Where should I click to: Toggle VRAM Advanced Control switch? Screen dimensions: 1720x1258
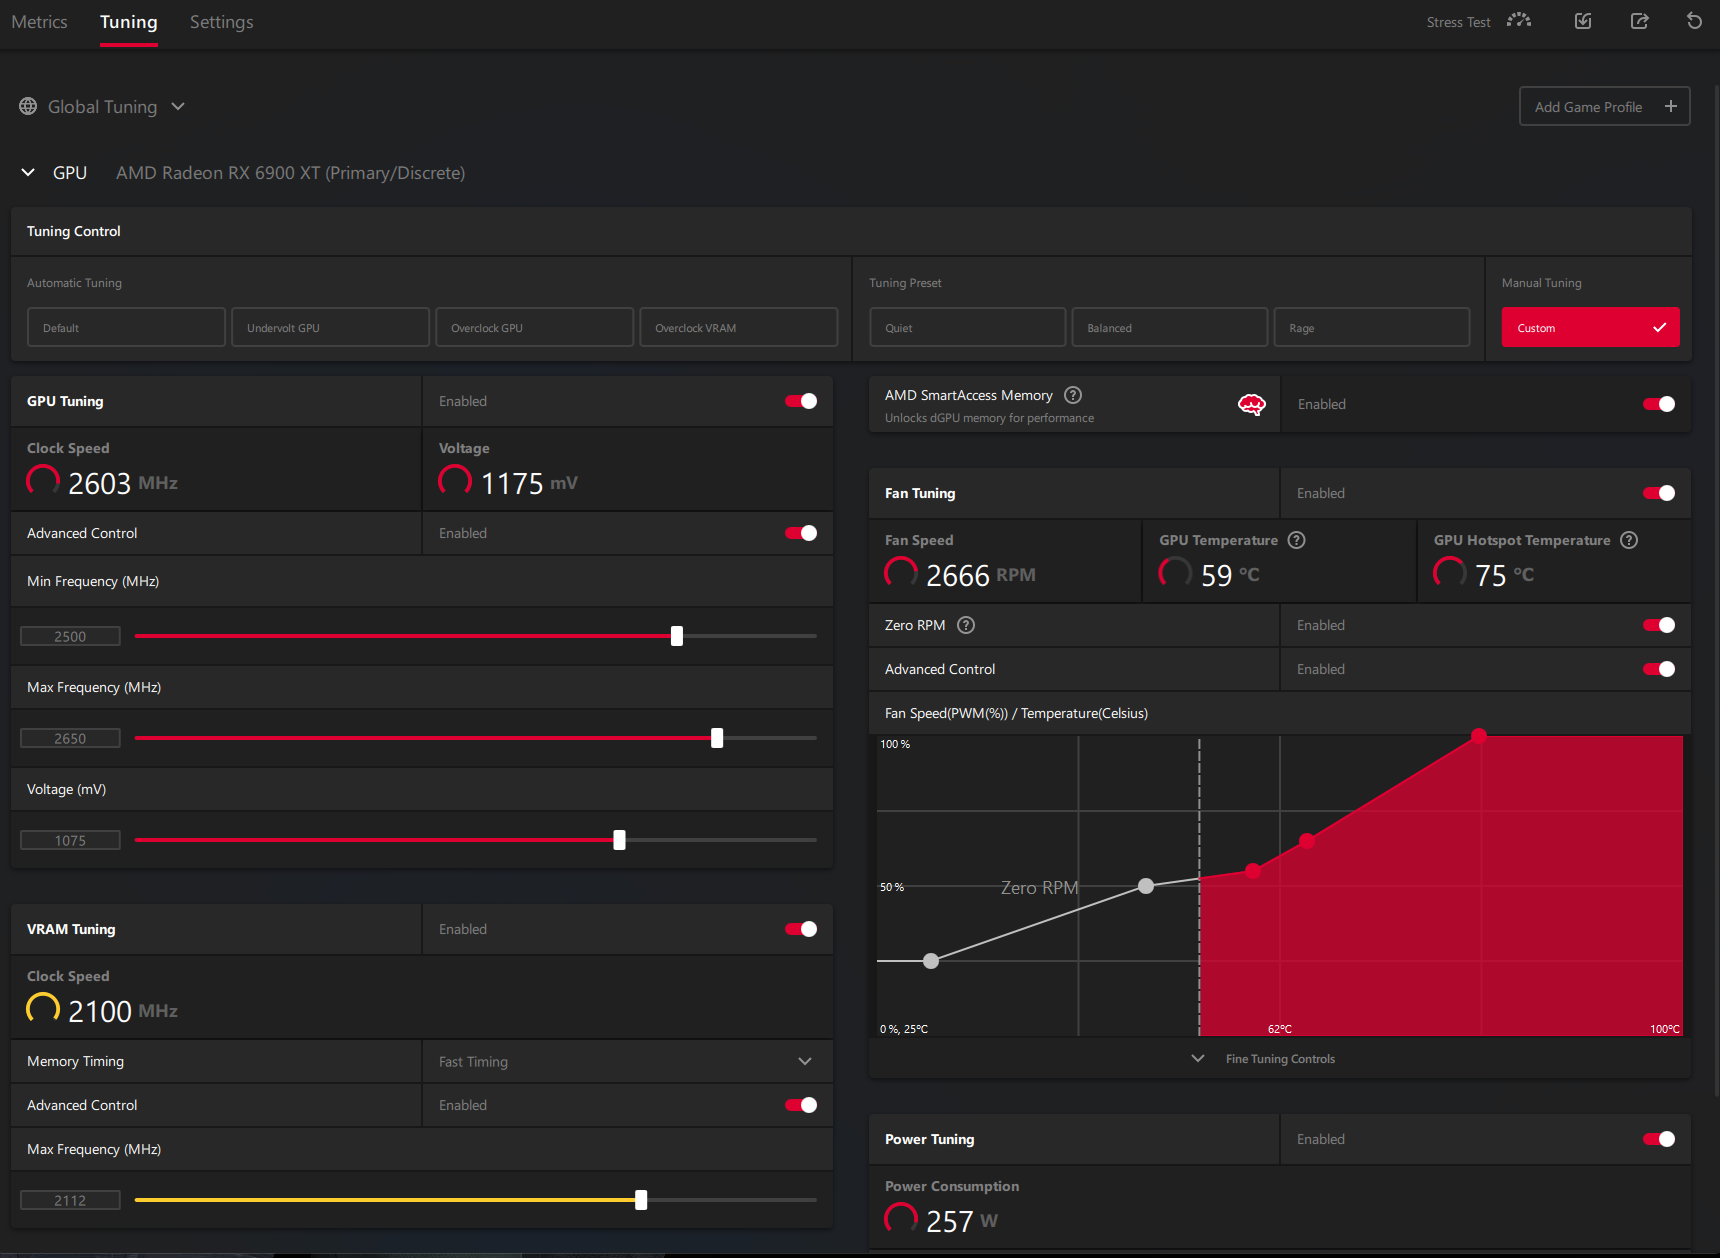click(801, 1105)
